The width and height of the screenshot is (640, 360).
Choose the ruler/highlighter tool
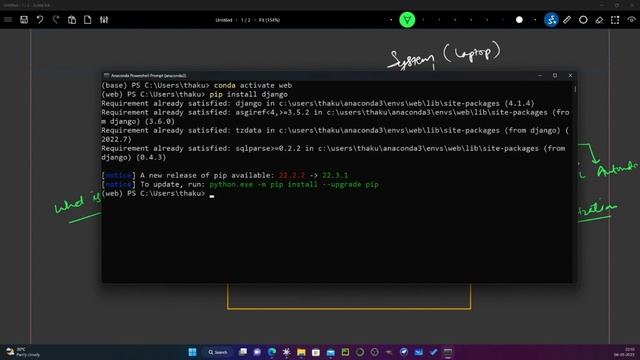[567, 20]
